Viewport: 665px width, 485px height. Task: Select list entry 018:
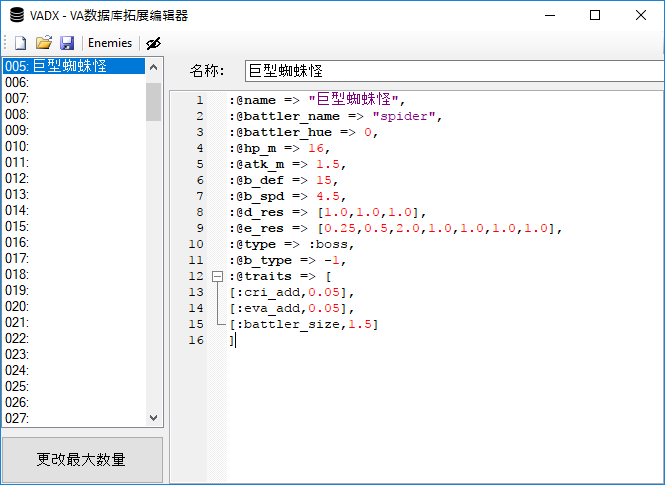pyautogui.click(x=74, y=274)
